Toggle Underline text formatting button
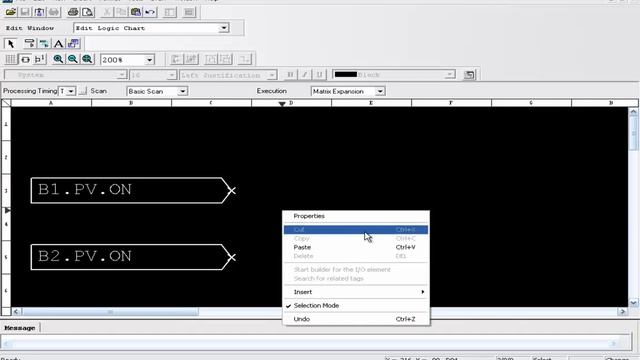640x360 pixels. (x=320, y=75)
